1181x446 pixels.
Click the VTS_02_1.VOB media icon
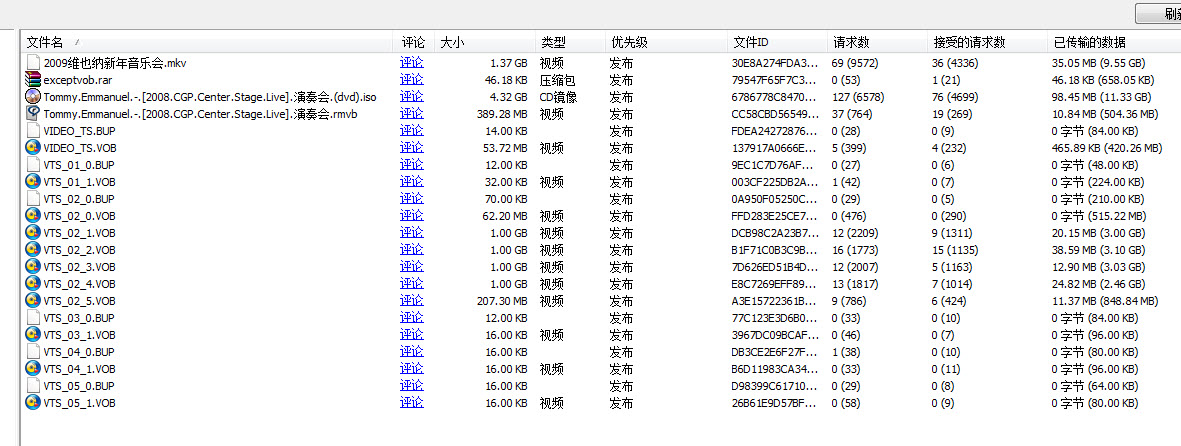pyautogui.click(x=34, y=233)
